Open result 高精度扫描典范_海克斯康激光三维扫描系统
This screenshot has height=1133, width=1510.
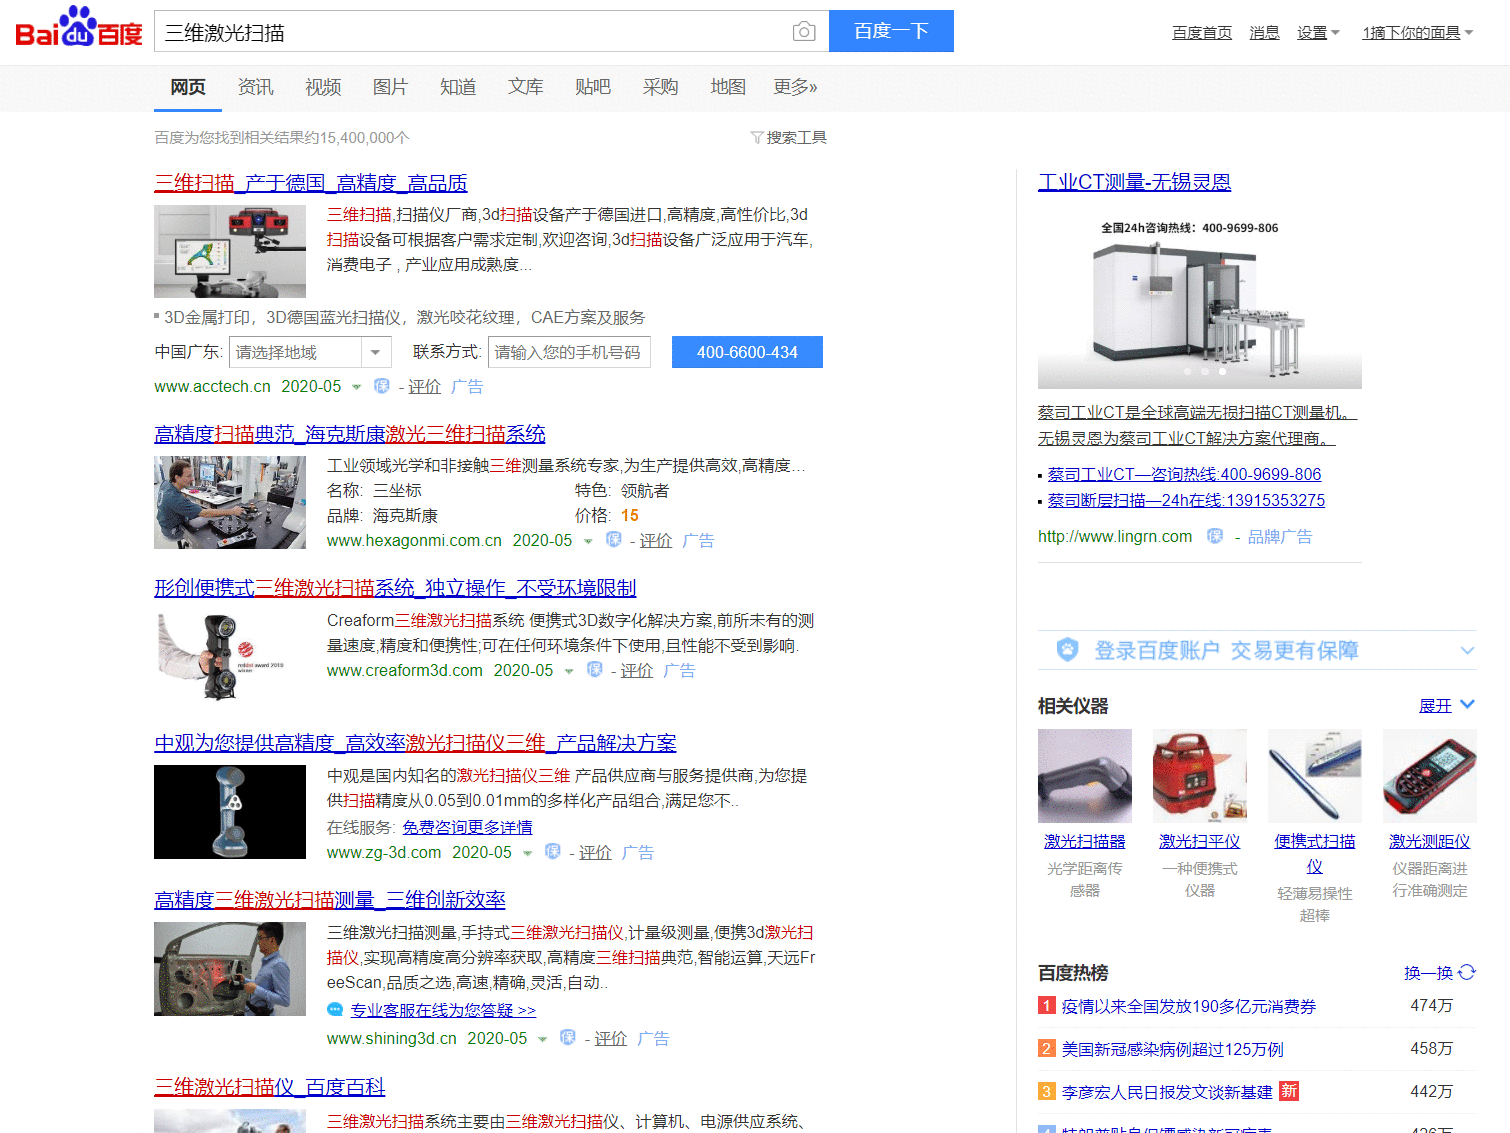coord(350,434)
